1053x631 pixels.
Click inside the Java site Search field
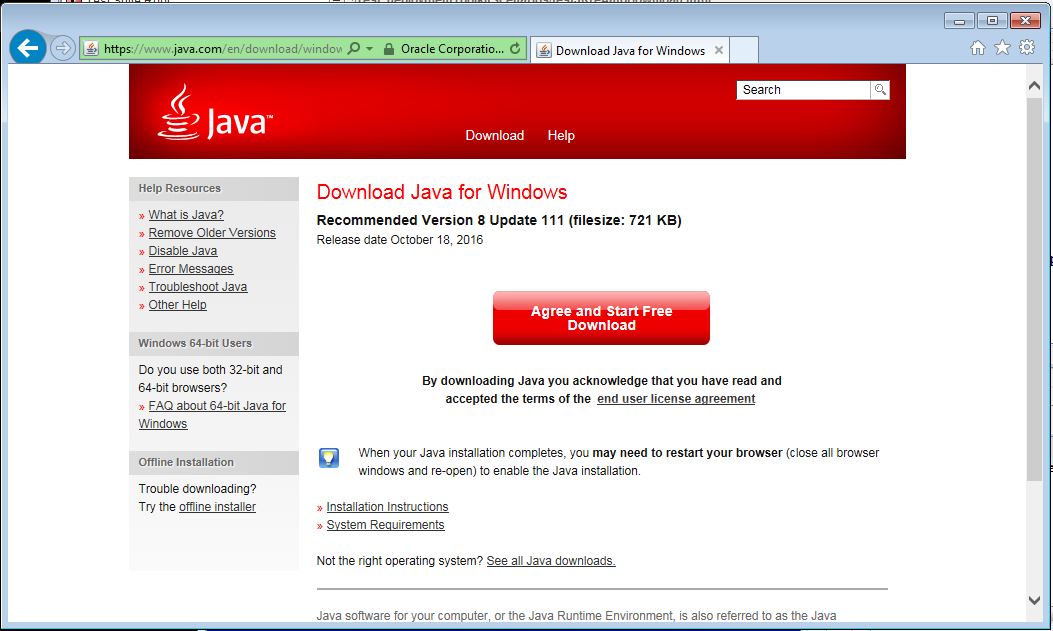coord(803,90)
